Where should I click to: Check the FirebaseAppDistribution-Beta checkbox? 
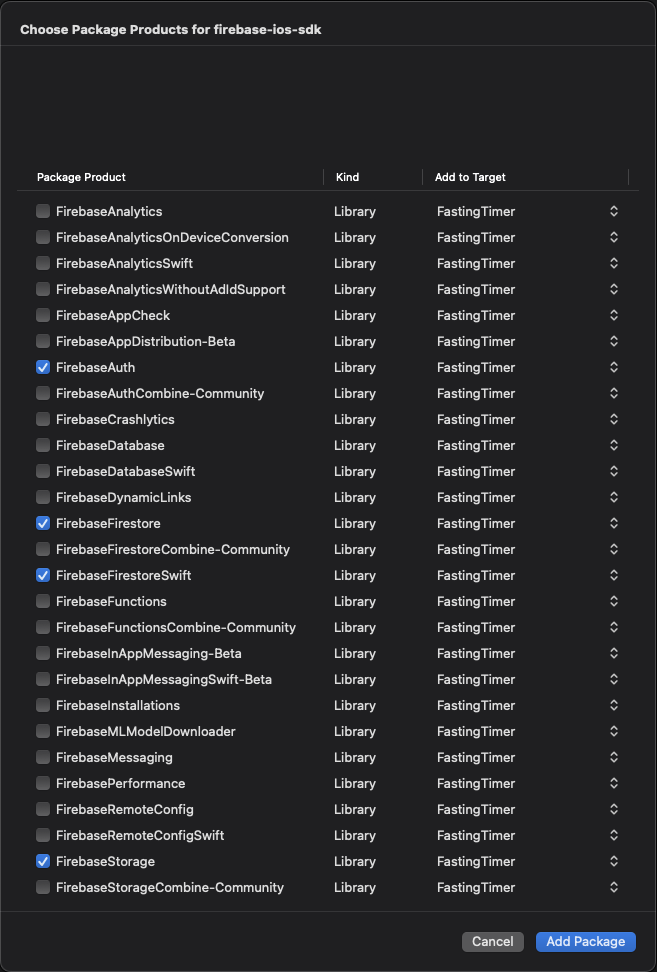tap(43, 342)
